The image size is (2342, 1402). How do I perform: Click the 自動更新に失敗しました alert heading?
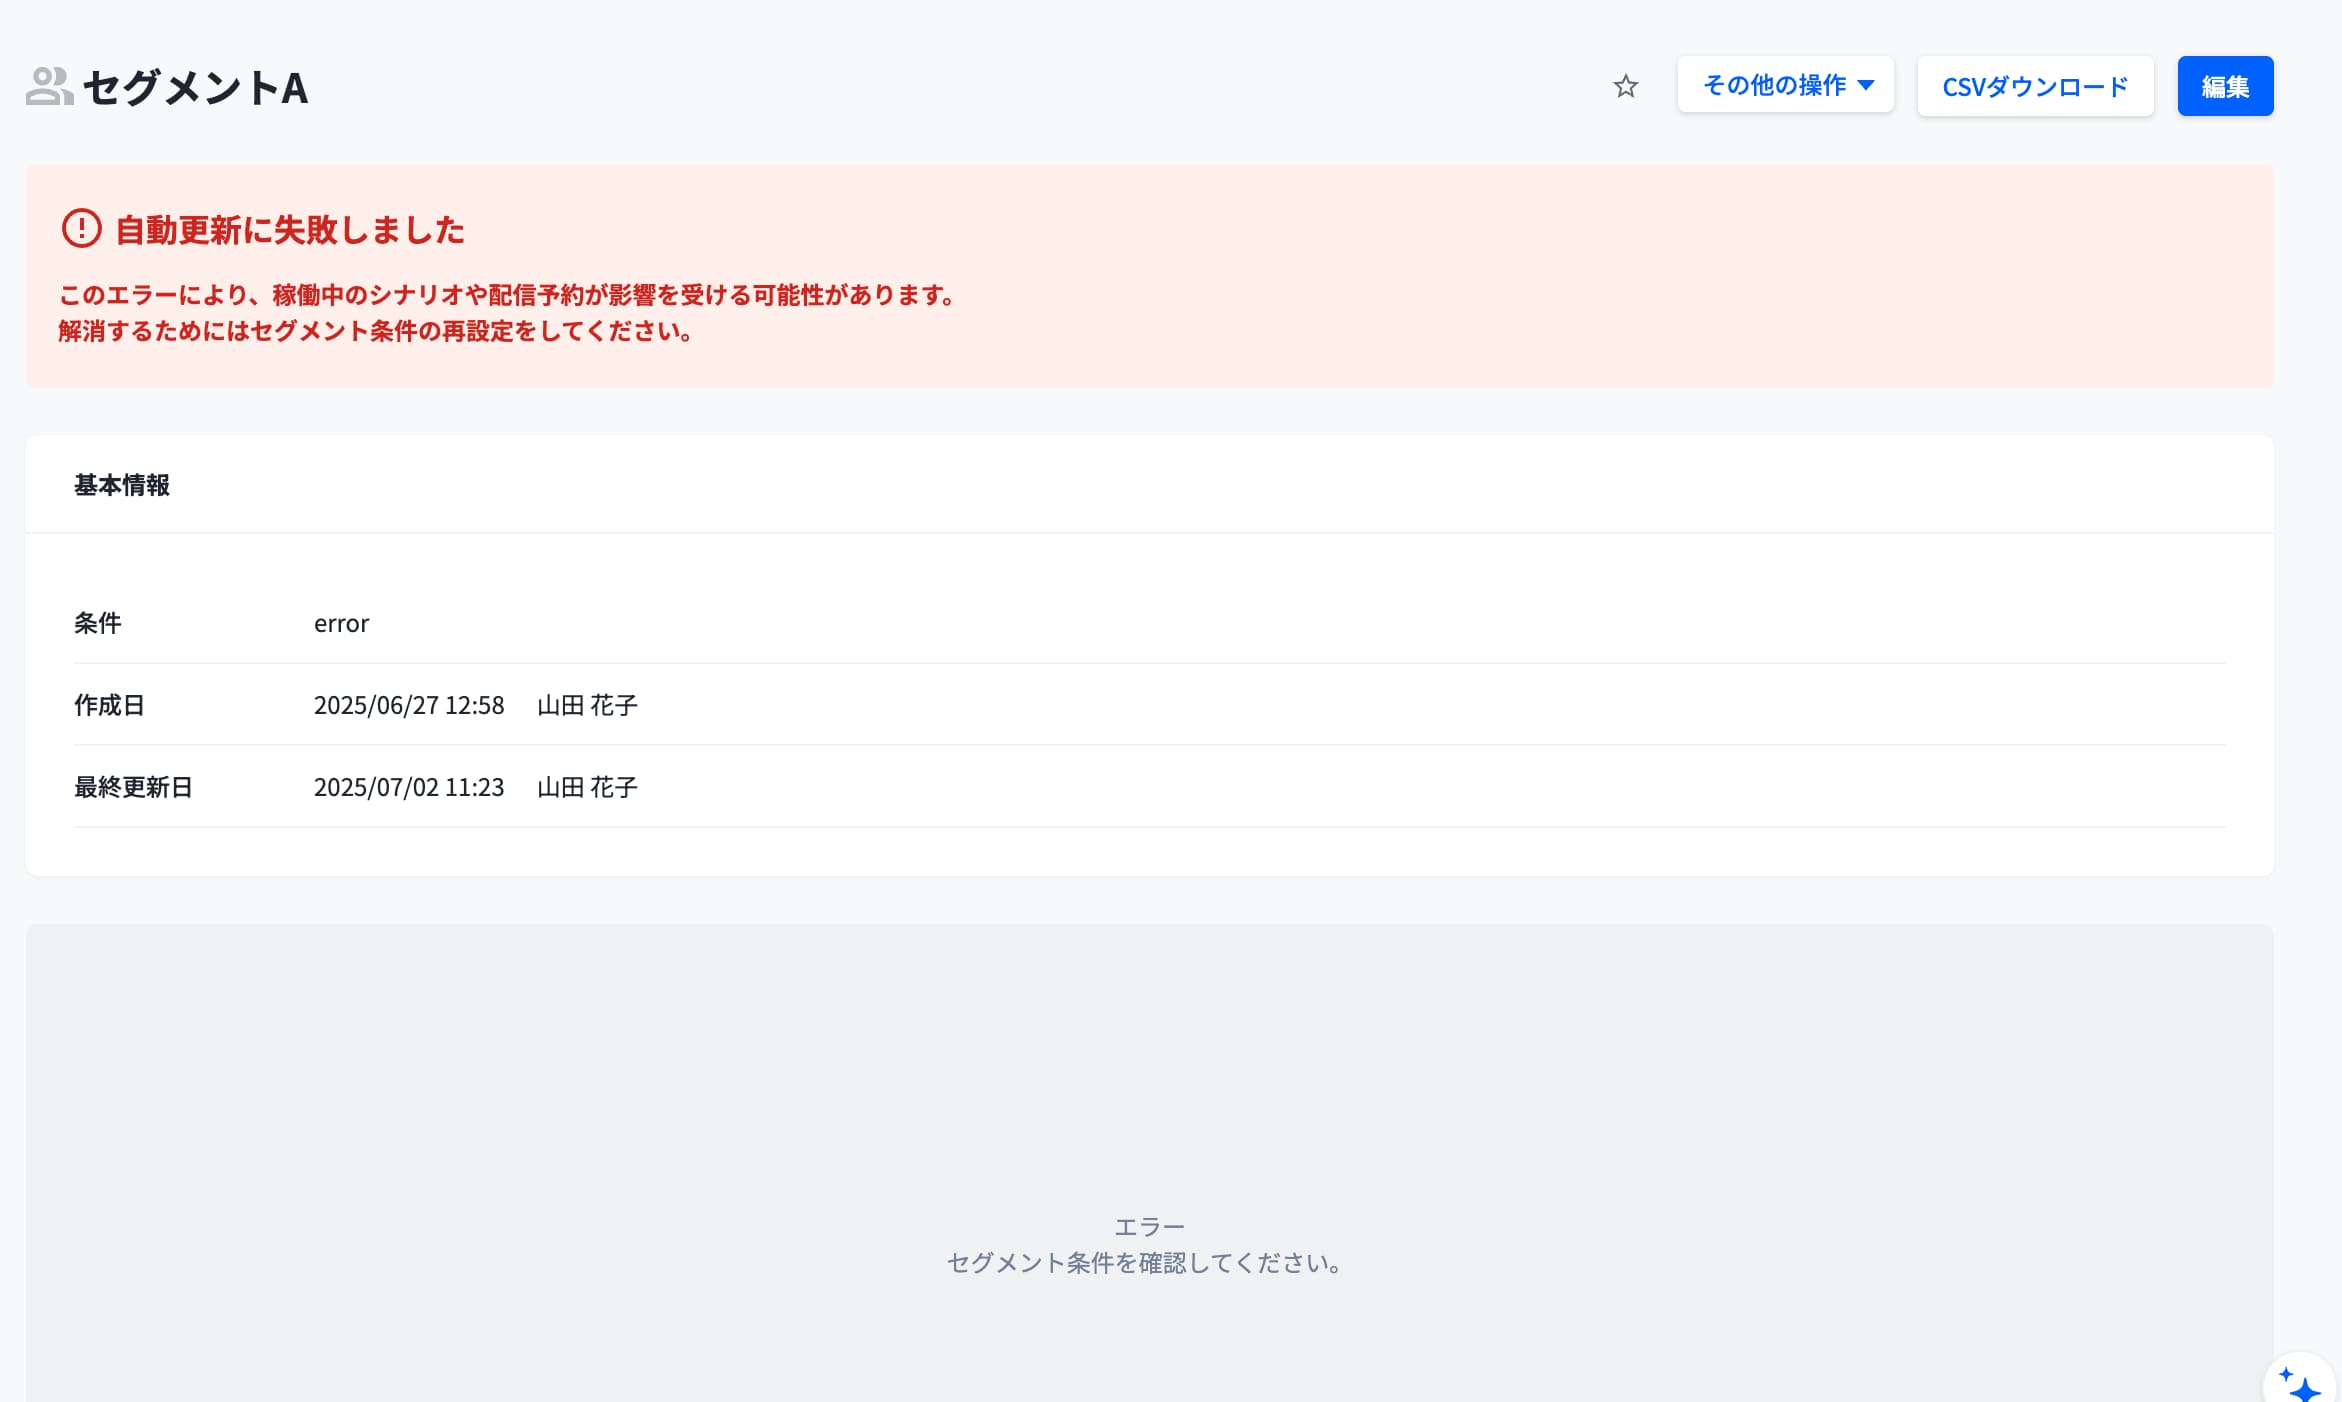[289, 230]
